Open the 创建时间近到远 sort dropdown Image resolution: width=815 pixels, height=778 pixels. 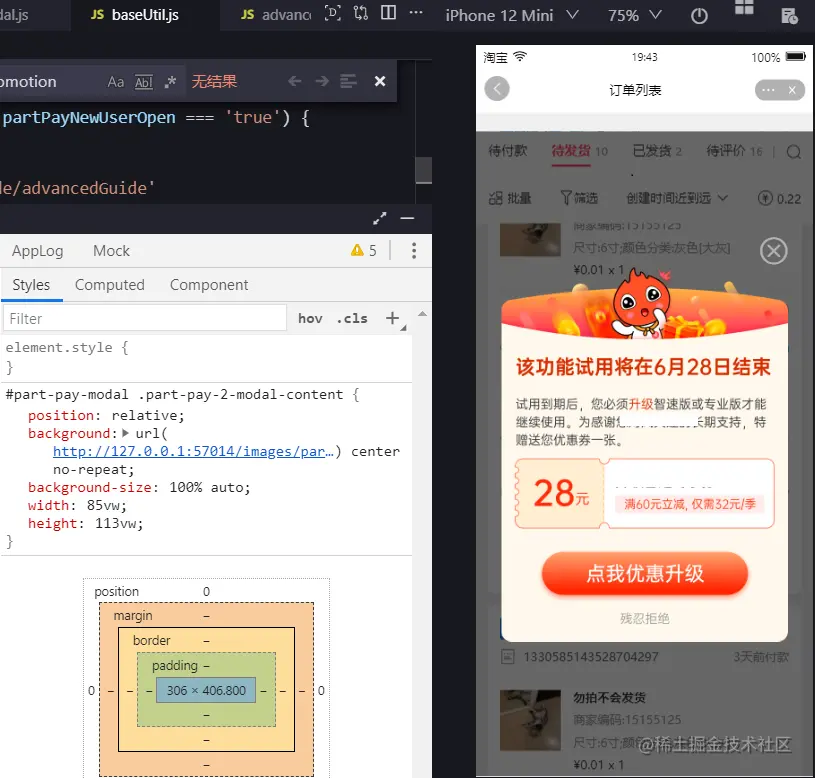[x=677, y=198]
